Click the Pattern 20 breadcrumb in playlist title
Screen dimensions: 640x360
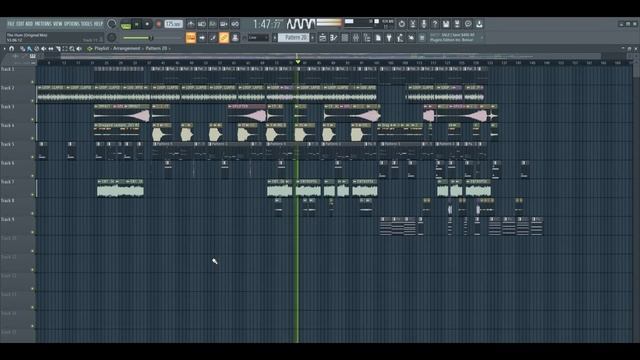pos(156,49)
